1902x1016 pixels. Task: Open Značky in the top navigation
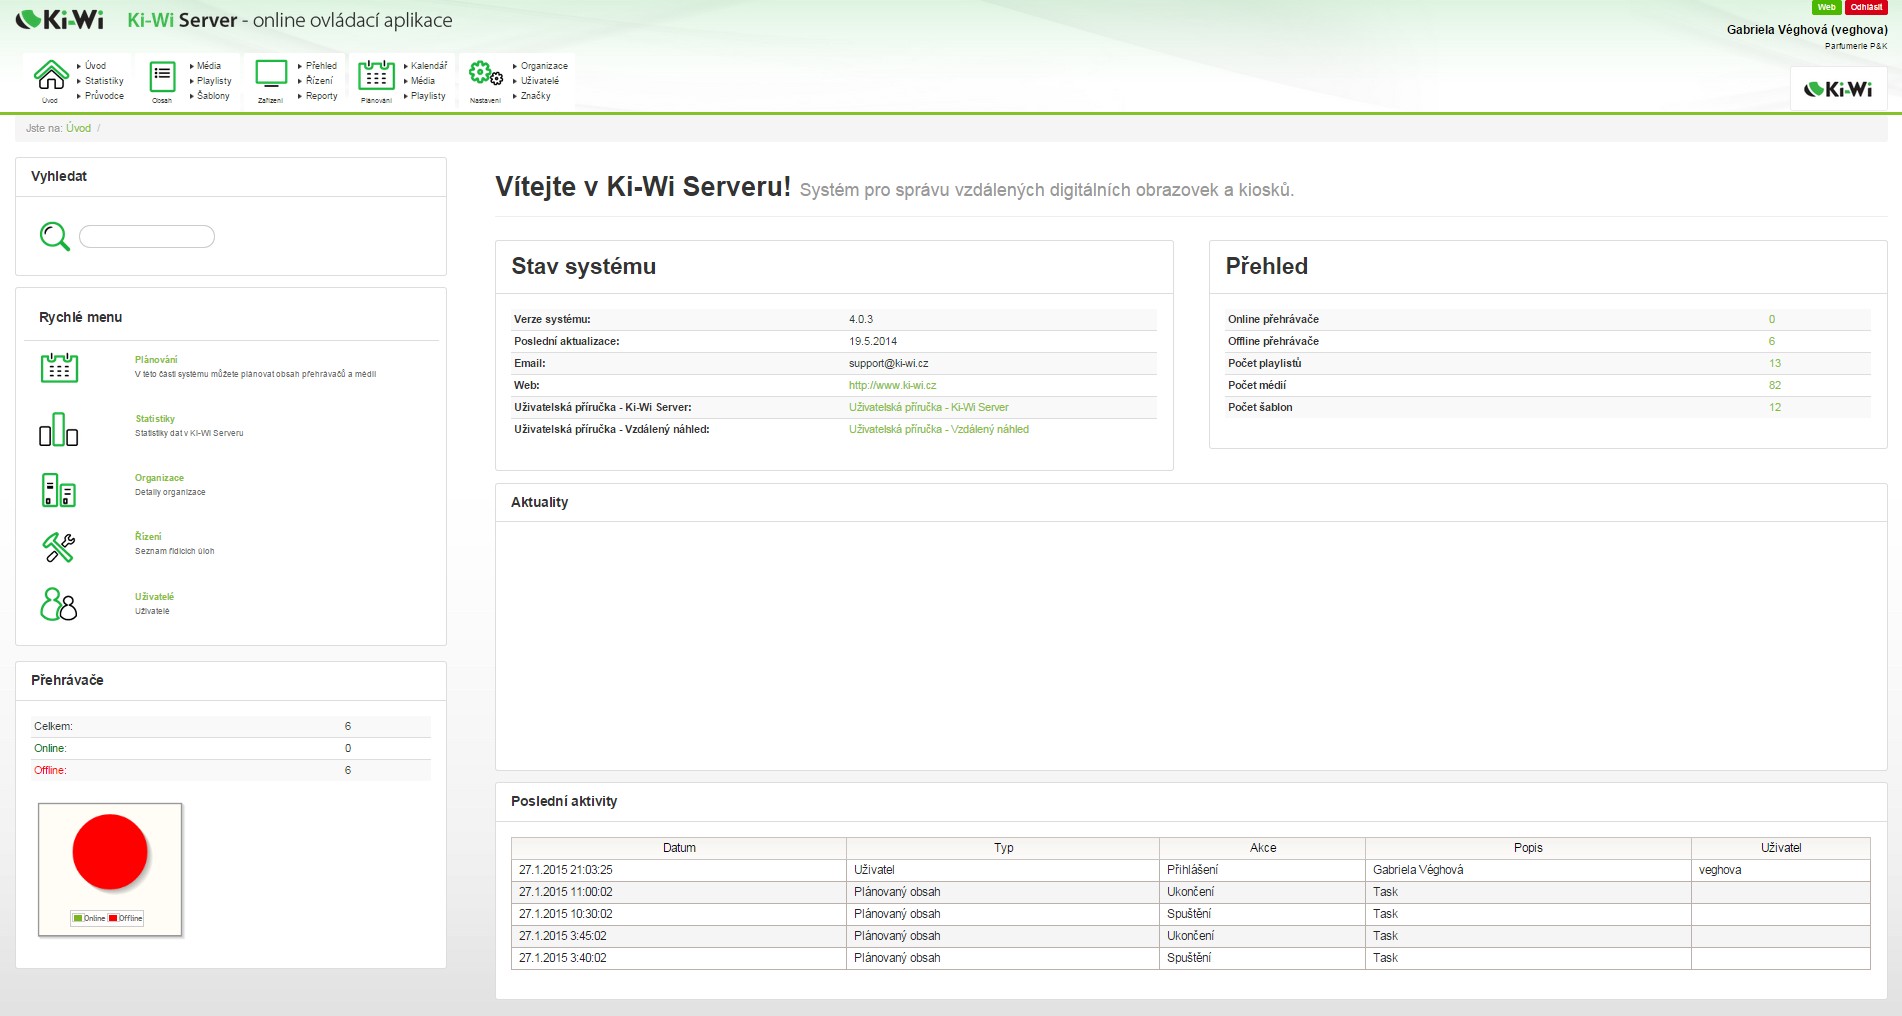point(535,96)
